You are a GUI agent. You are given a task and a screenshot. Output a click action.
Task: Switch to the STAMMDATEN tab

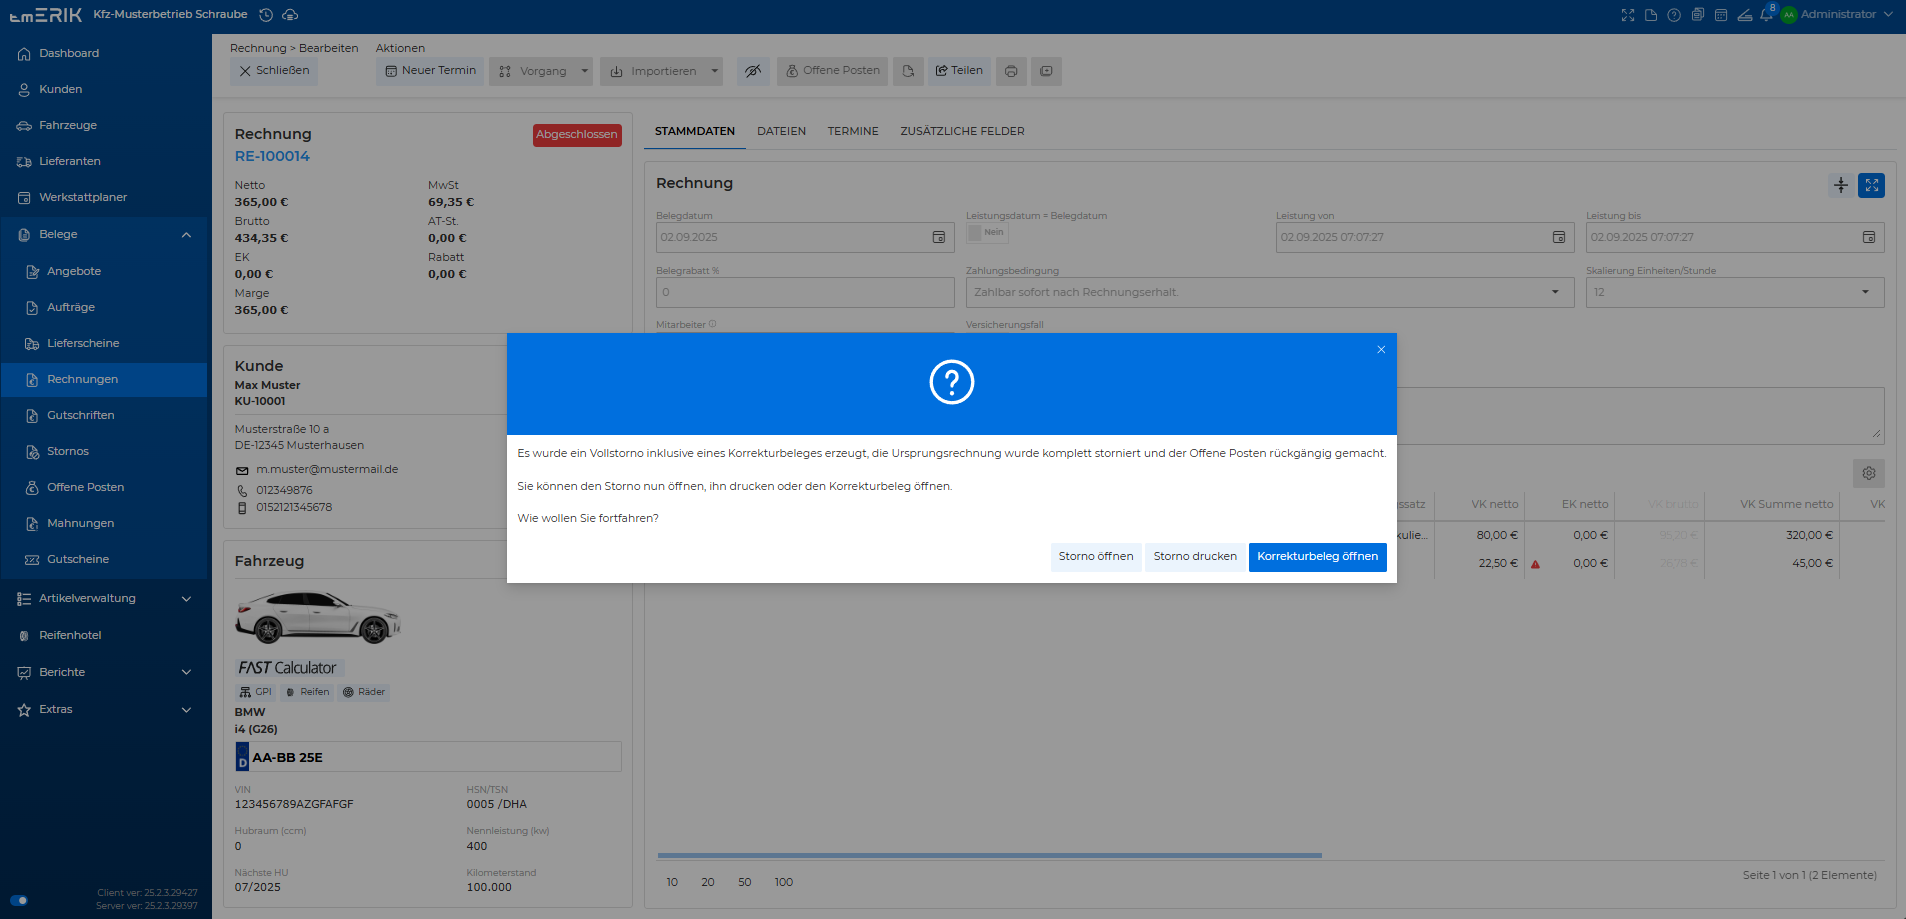click(695, 131)
